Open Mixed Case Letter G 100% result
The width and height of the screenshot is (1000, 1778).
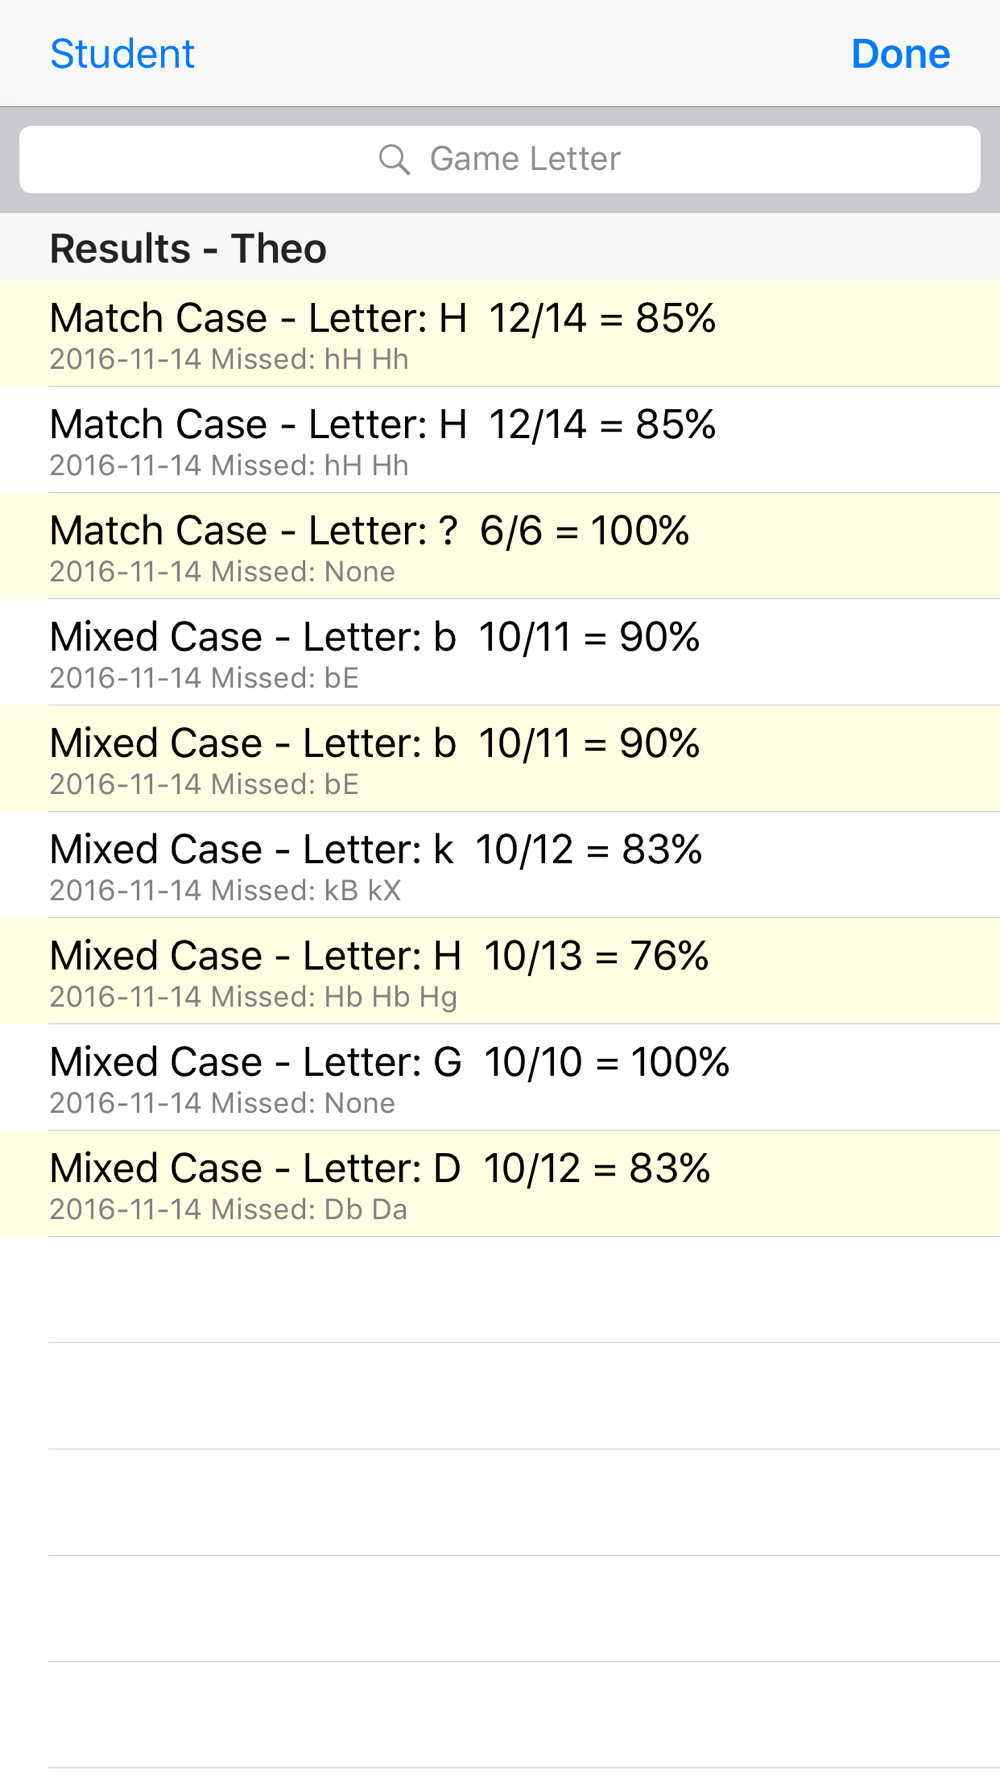(500, 1077)
